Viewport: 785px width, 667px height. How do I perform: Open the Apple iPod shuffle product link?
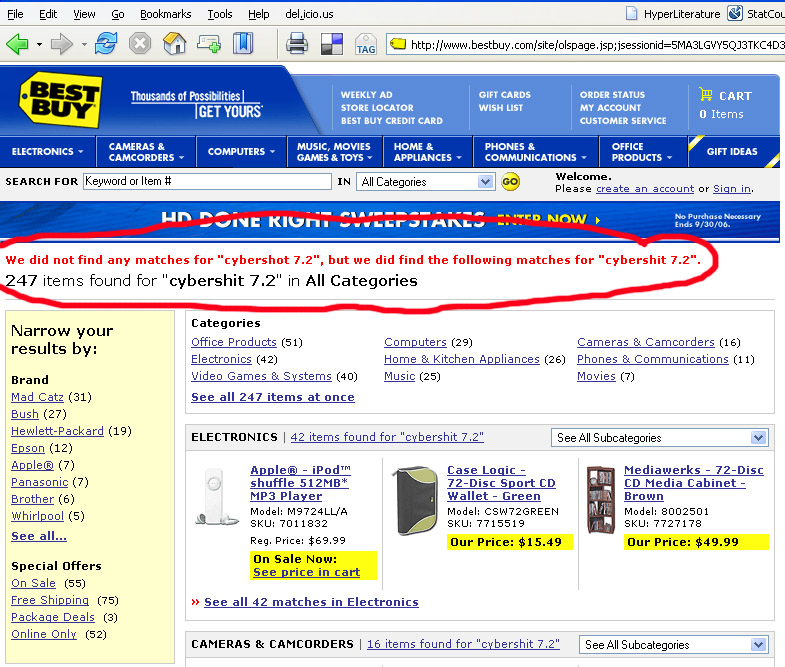300,483
